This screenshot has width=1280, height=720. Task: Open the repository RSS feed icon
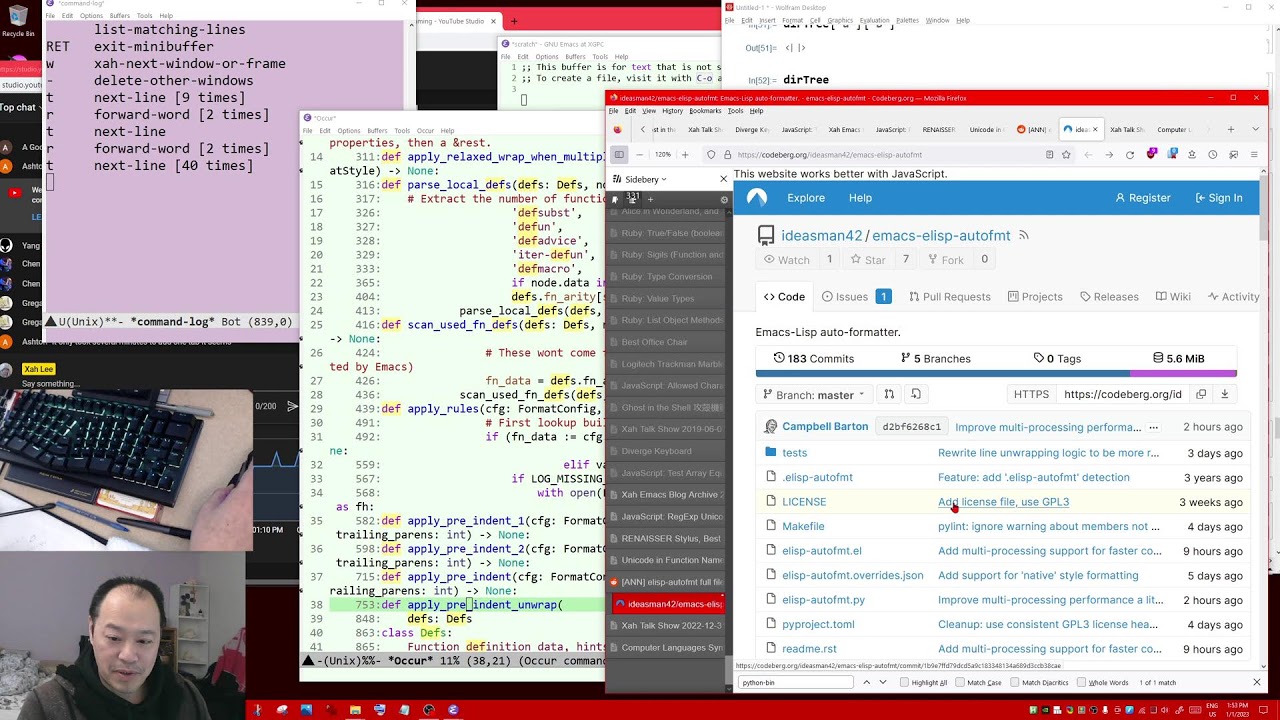coord(1023,236)
